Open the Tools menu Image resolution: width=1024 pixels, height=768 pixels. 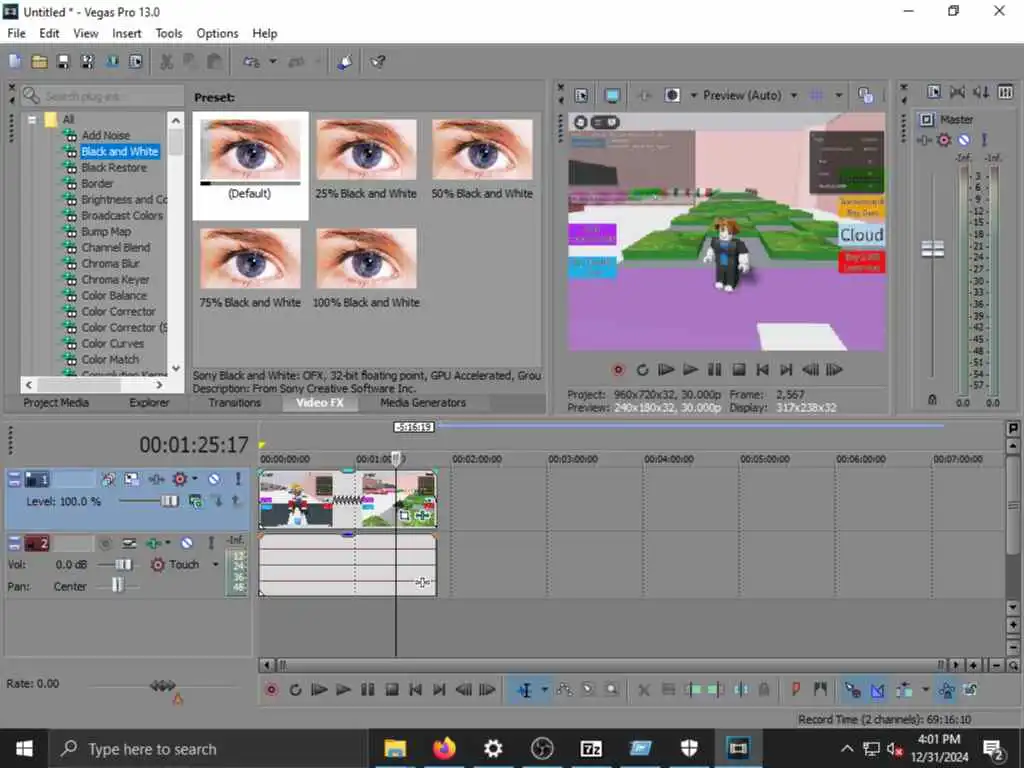click(x=168, y=33)
